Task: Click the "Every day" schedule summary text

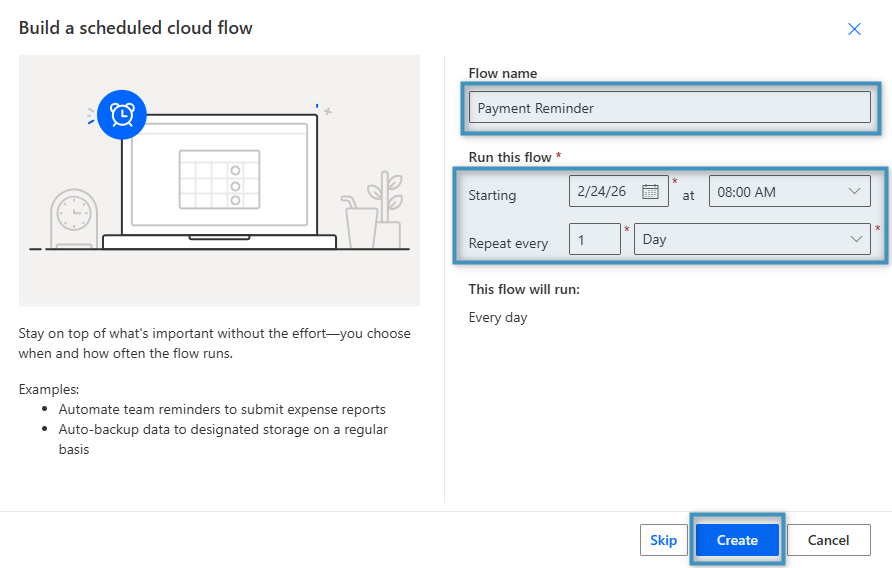Action: point(498,318)
